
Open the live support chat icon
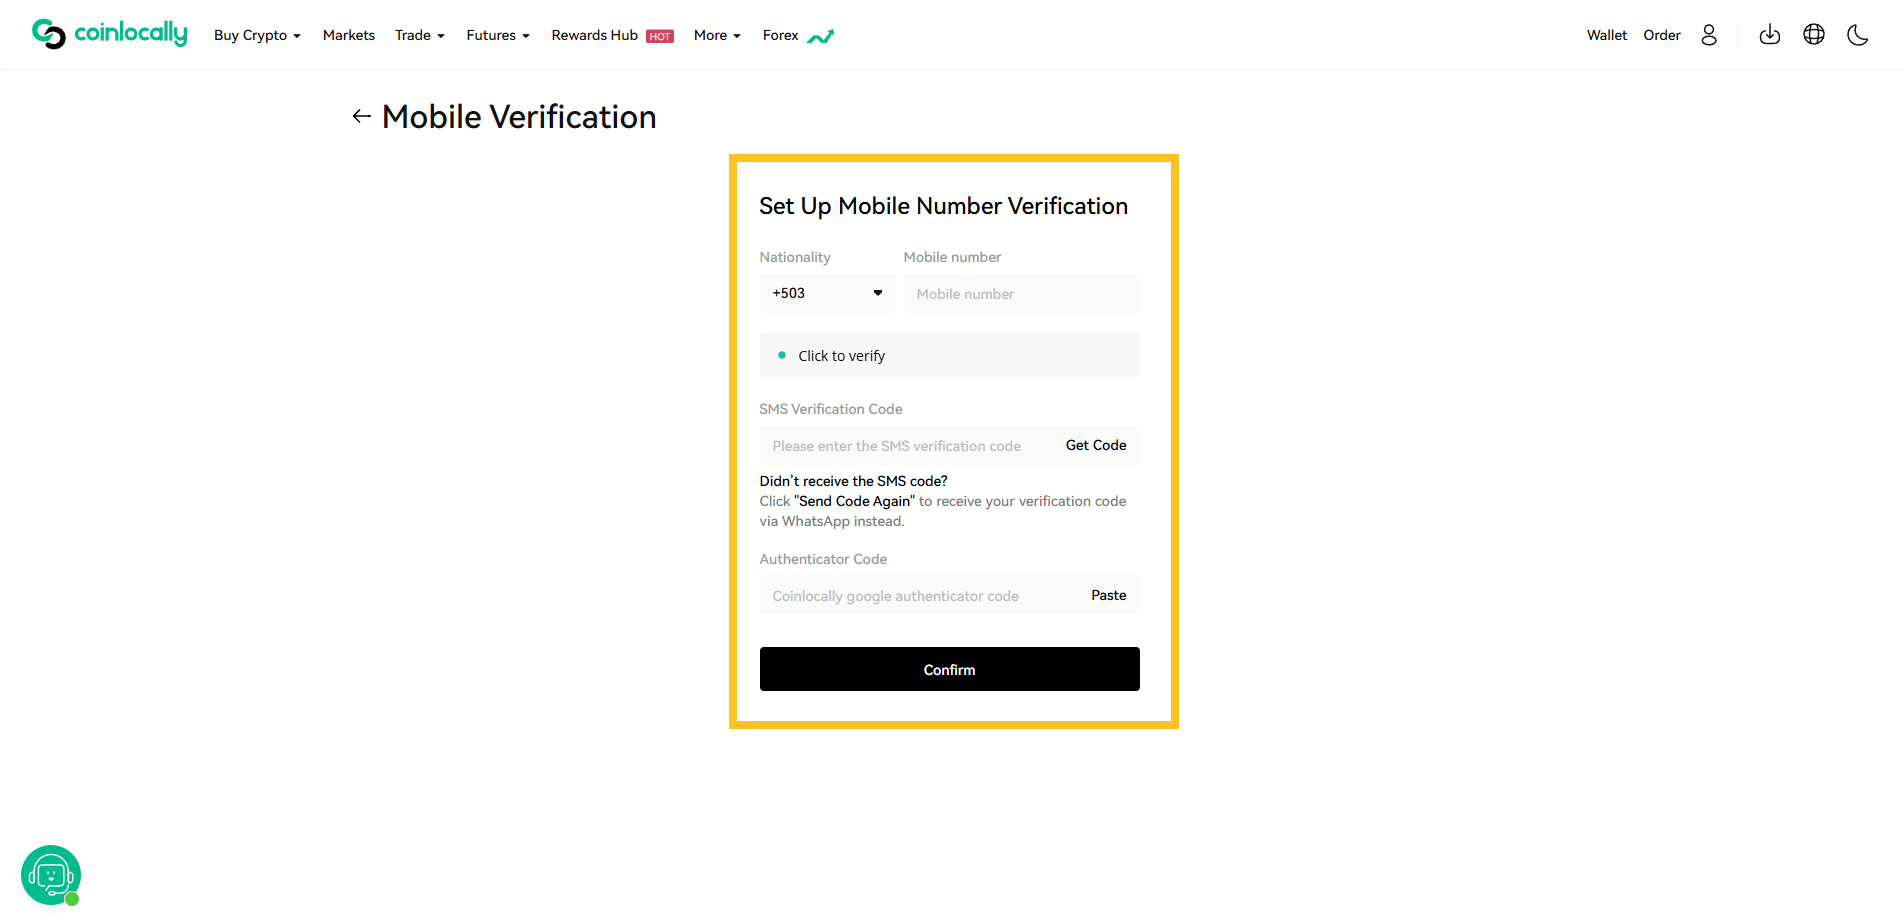pyautogui.click(x=51, y=875)
